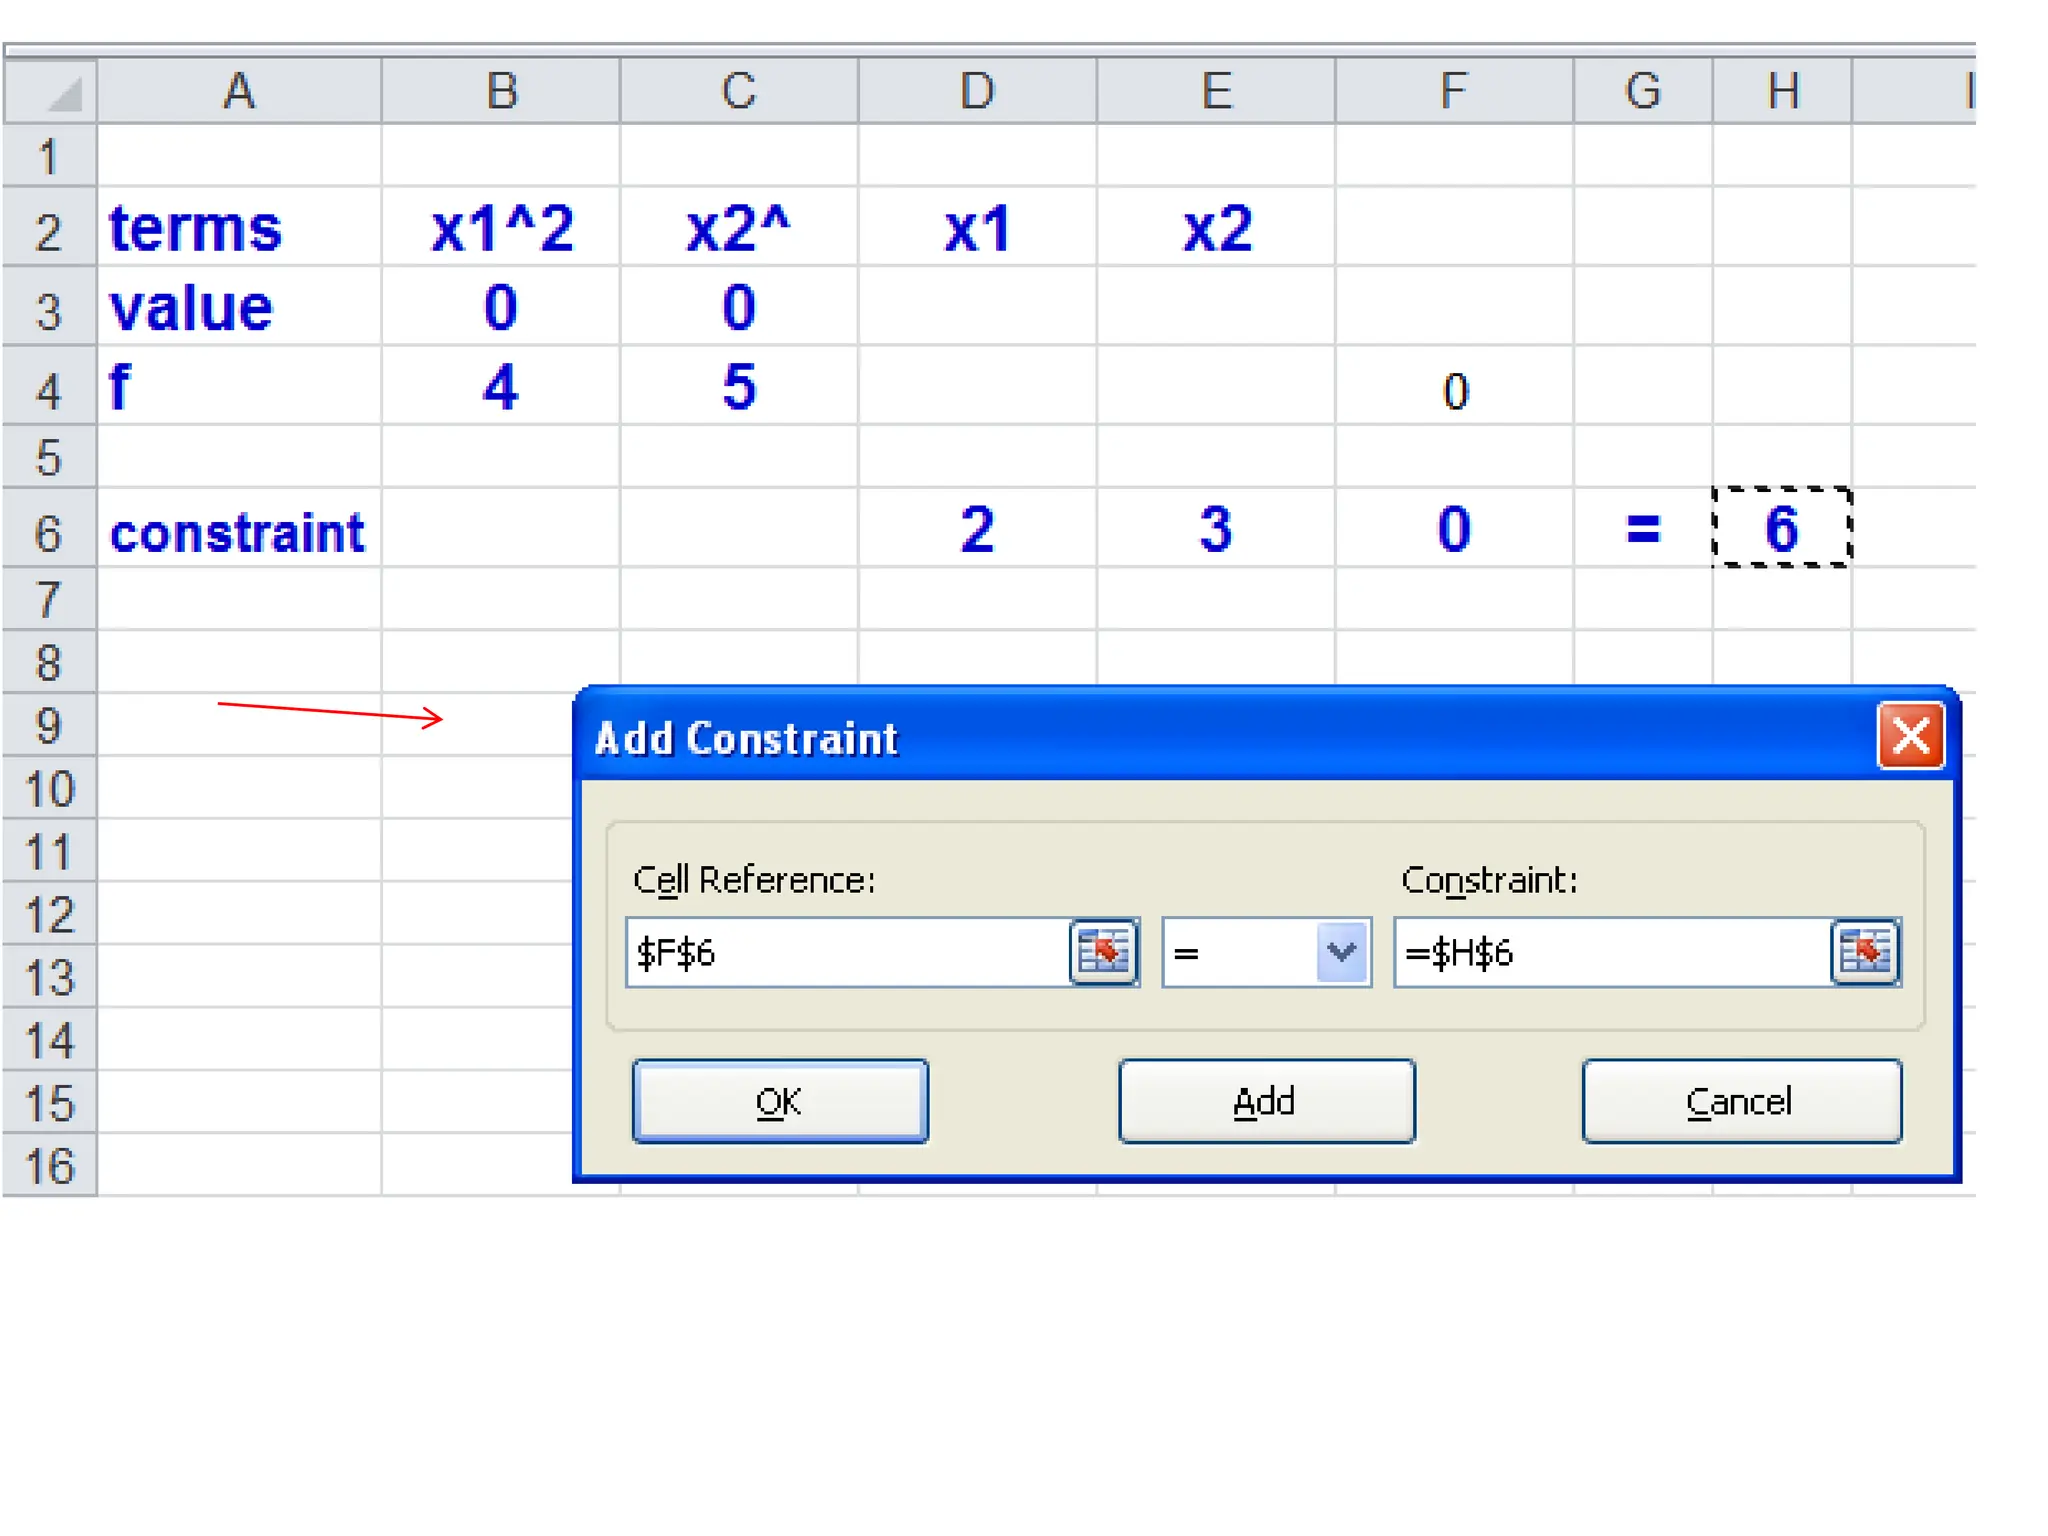2048x1536 pixels.
Task: Close the Add Constraint dialog
Action: pyautogui.click(x=1910, y=737)
